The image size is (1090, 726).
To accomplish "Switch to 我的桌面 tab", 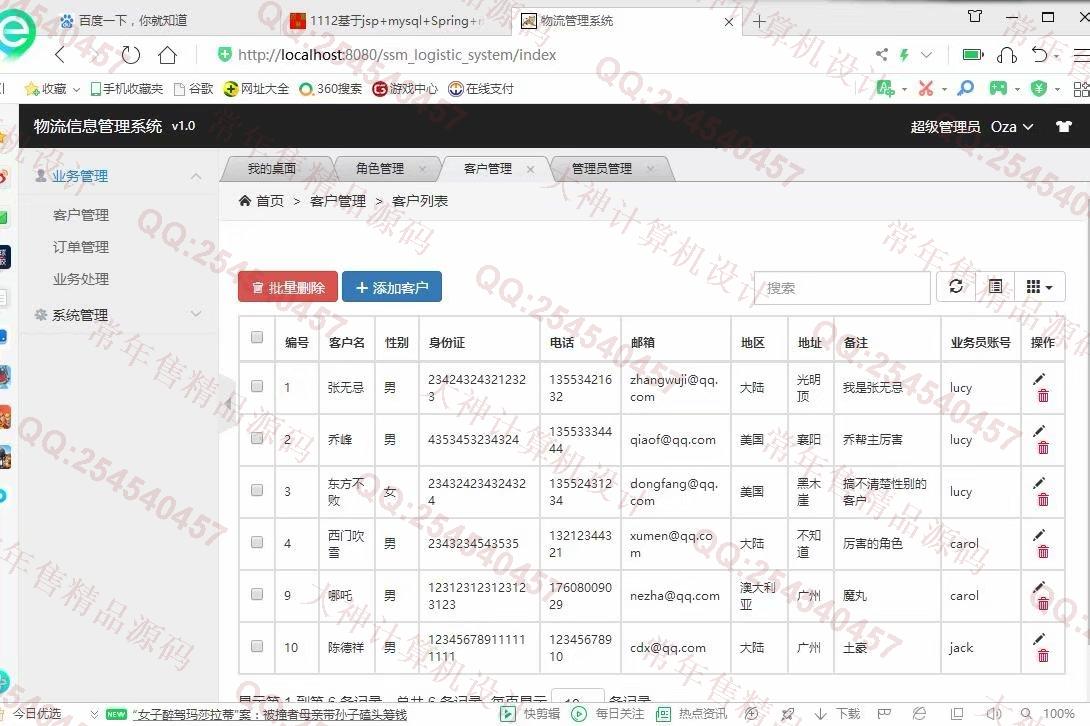I will (272, 168).
